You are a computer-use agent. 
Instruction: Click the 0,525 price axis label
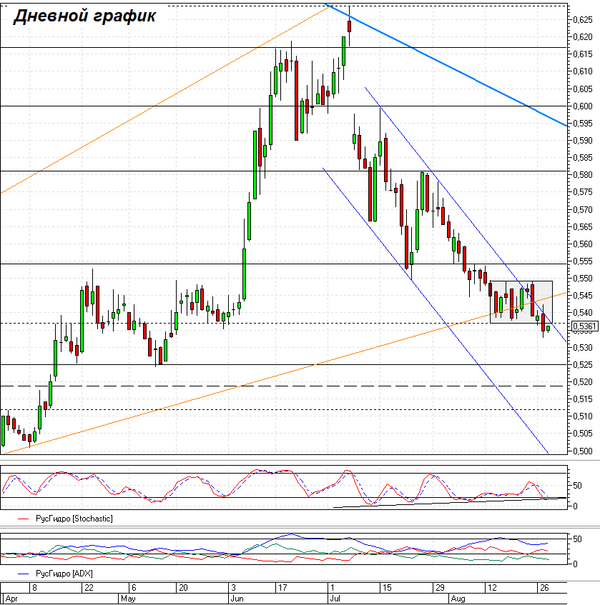tap(582, 364)
